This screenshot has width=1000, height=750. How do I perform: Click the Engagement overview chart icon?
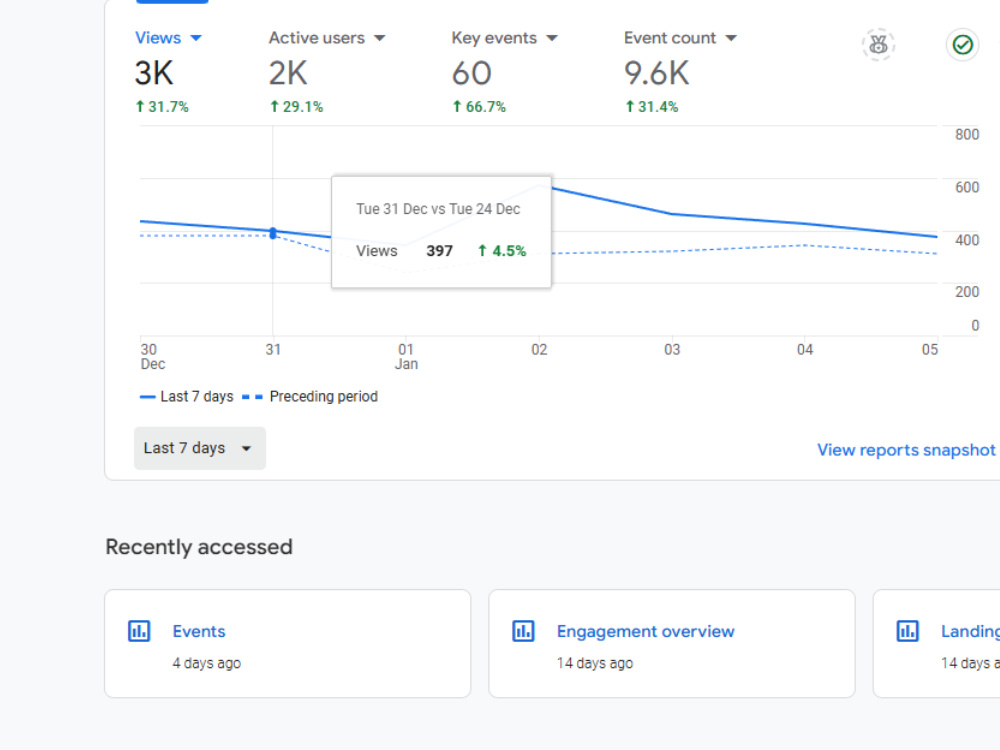click(523, 631)
